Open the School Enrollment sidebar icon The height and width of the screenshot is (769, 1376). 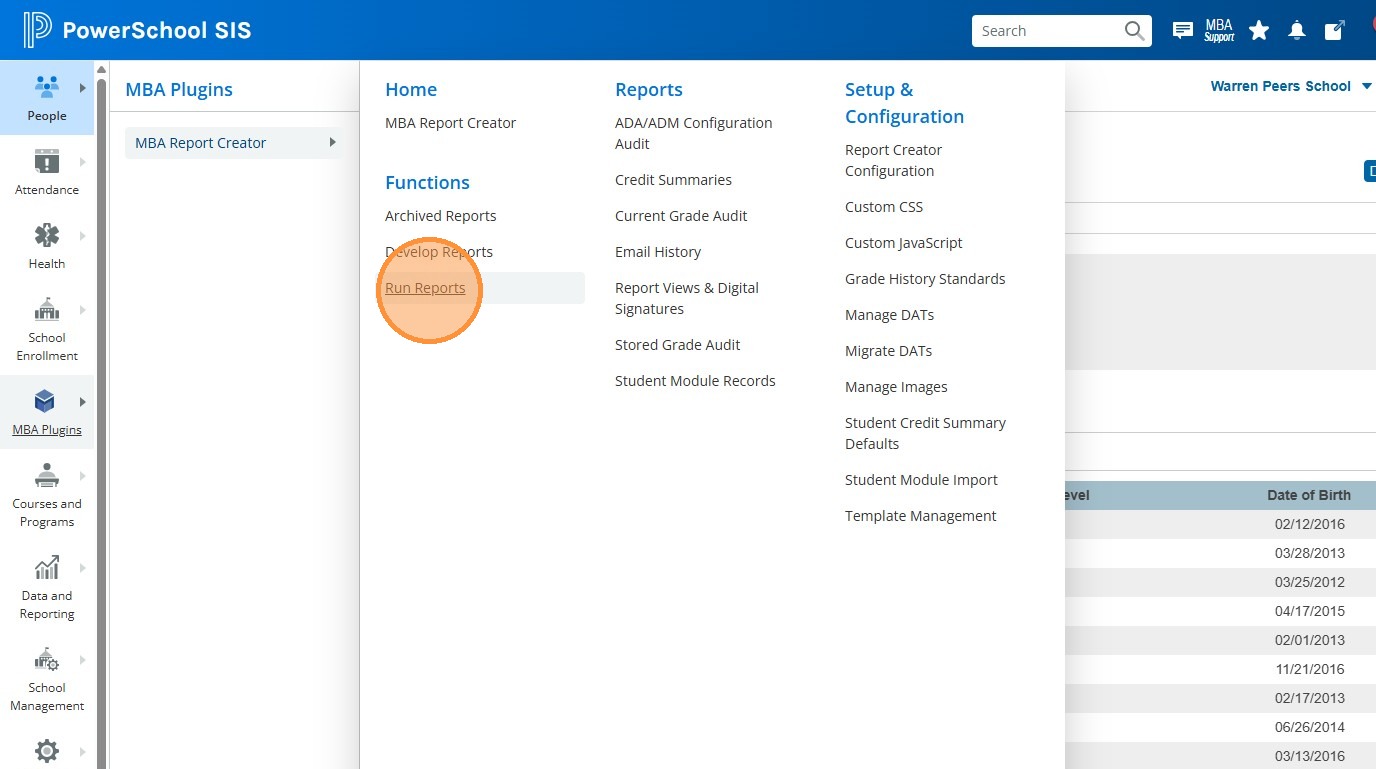(47, 309)
